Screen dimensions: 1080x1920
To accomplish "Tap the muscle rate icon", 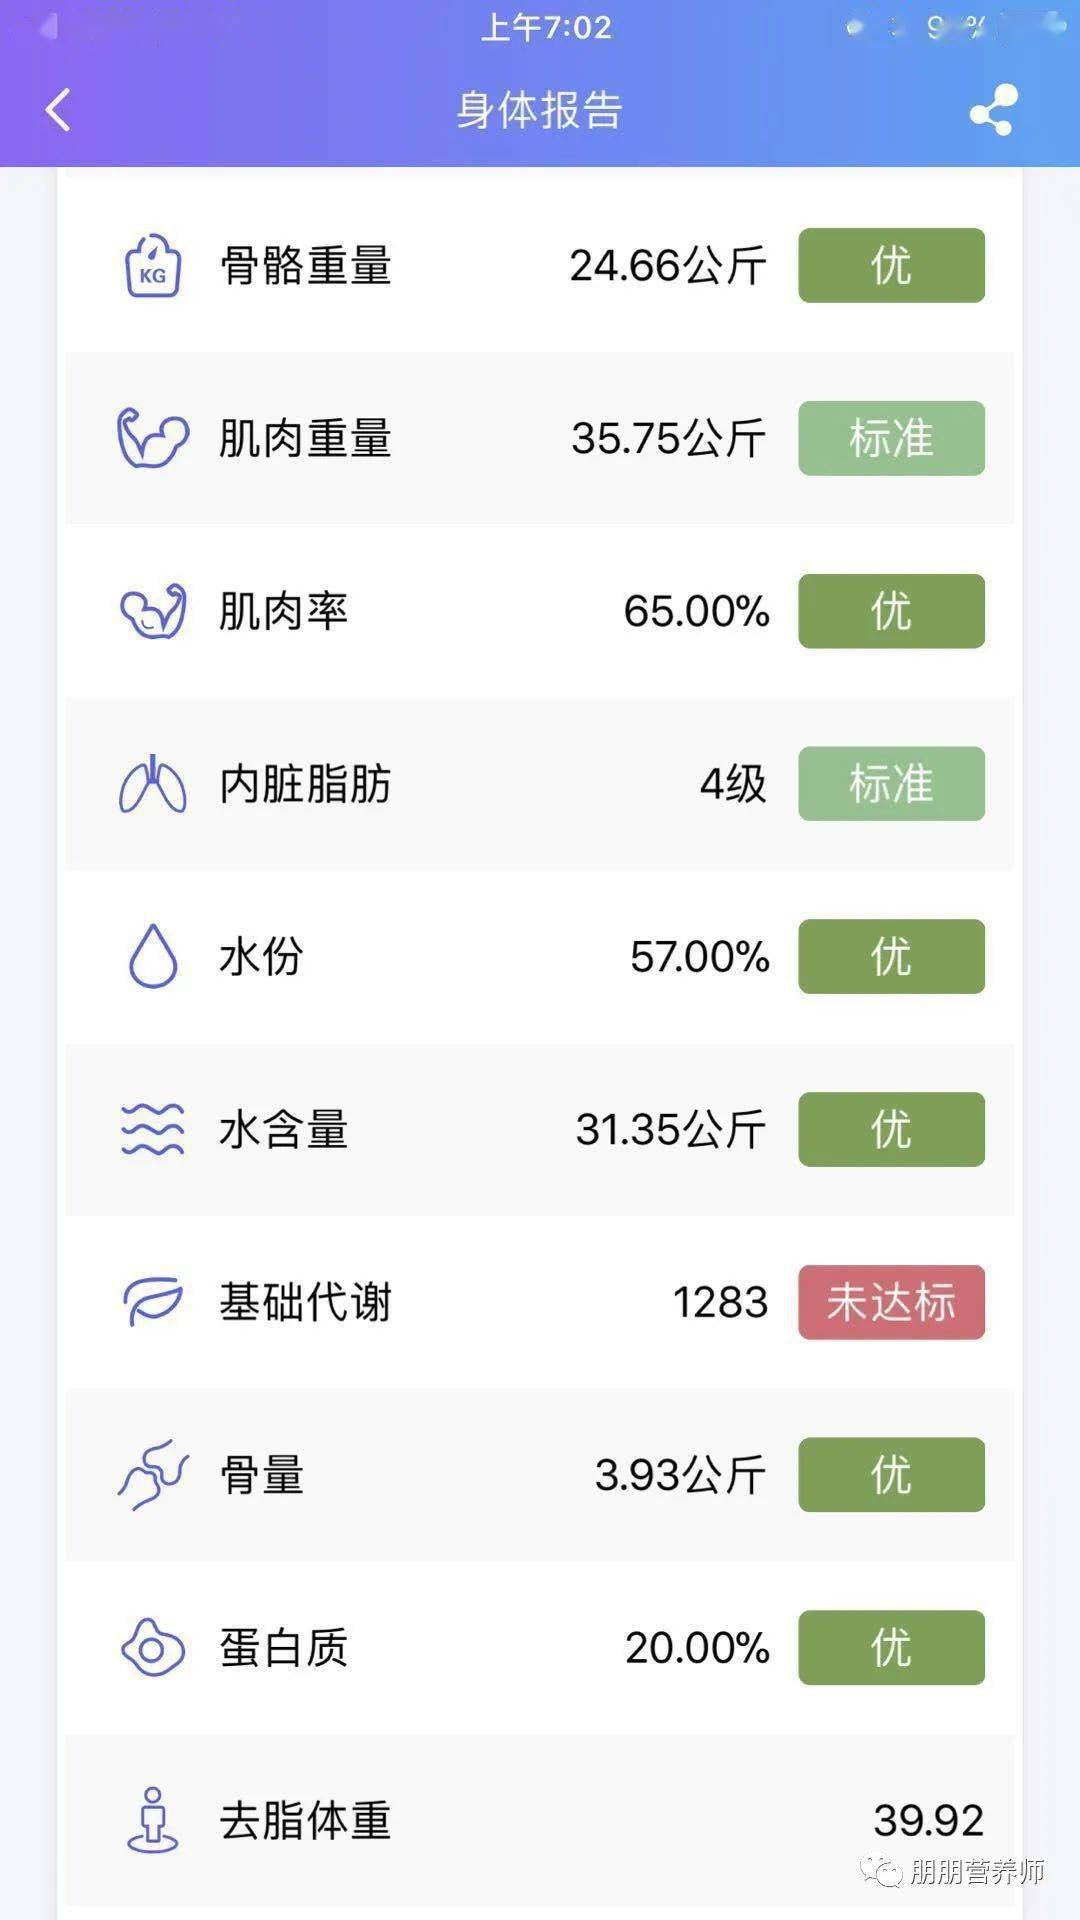I will [x=153, y=611].
